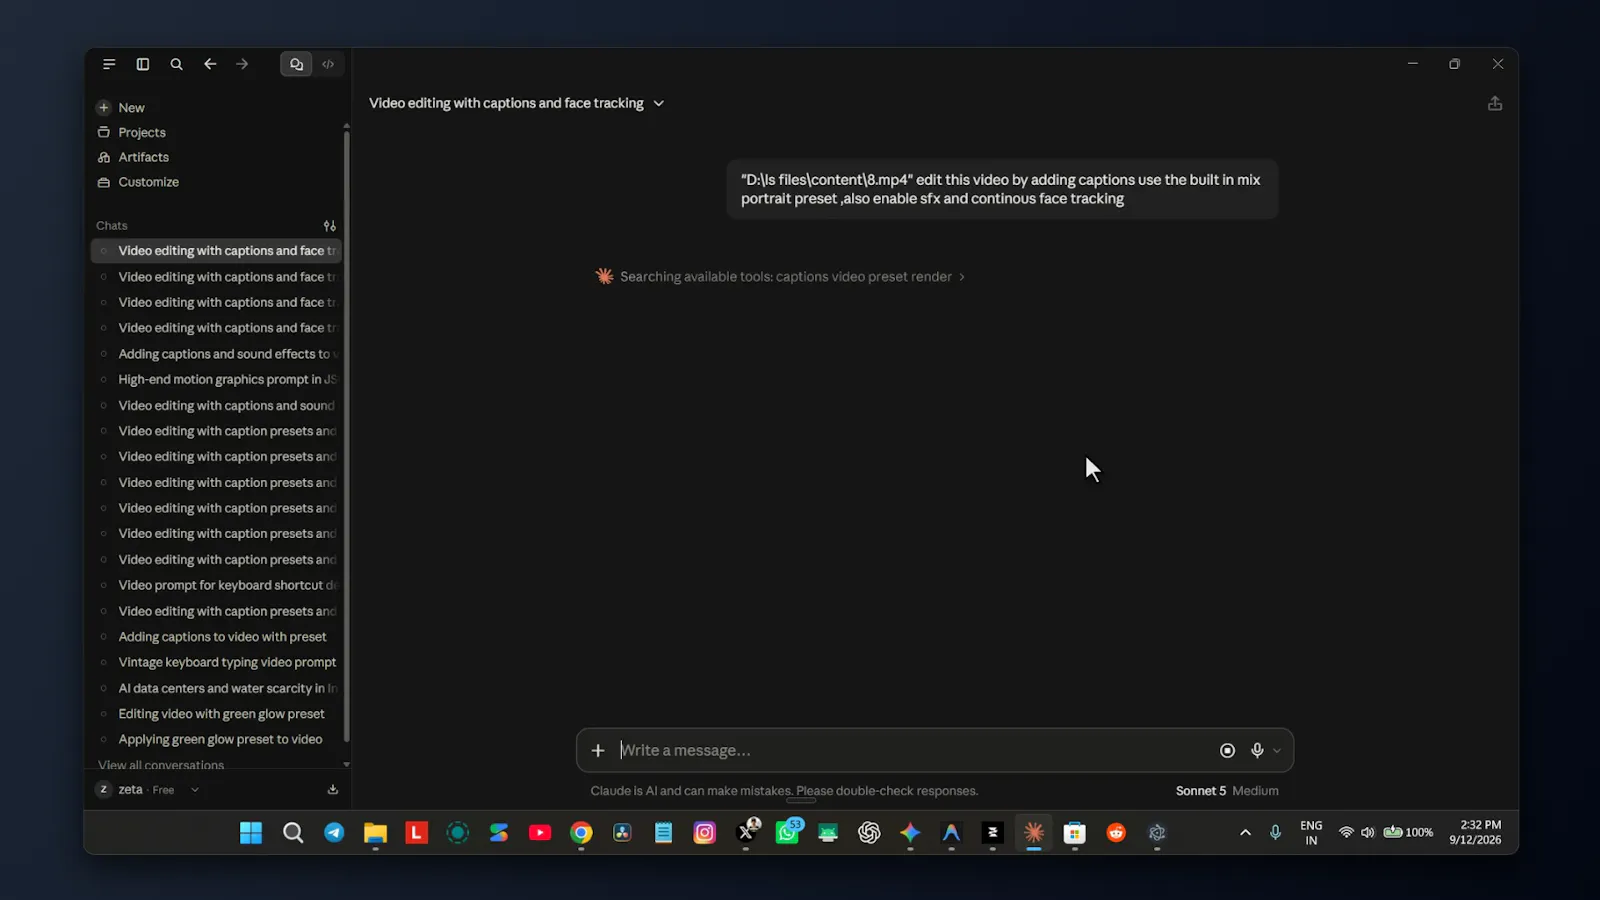Switch to the chat mode tab
This screenshot has width=1600, height=900.
pyautogui.click(x=296, y=64)
